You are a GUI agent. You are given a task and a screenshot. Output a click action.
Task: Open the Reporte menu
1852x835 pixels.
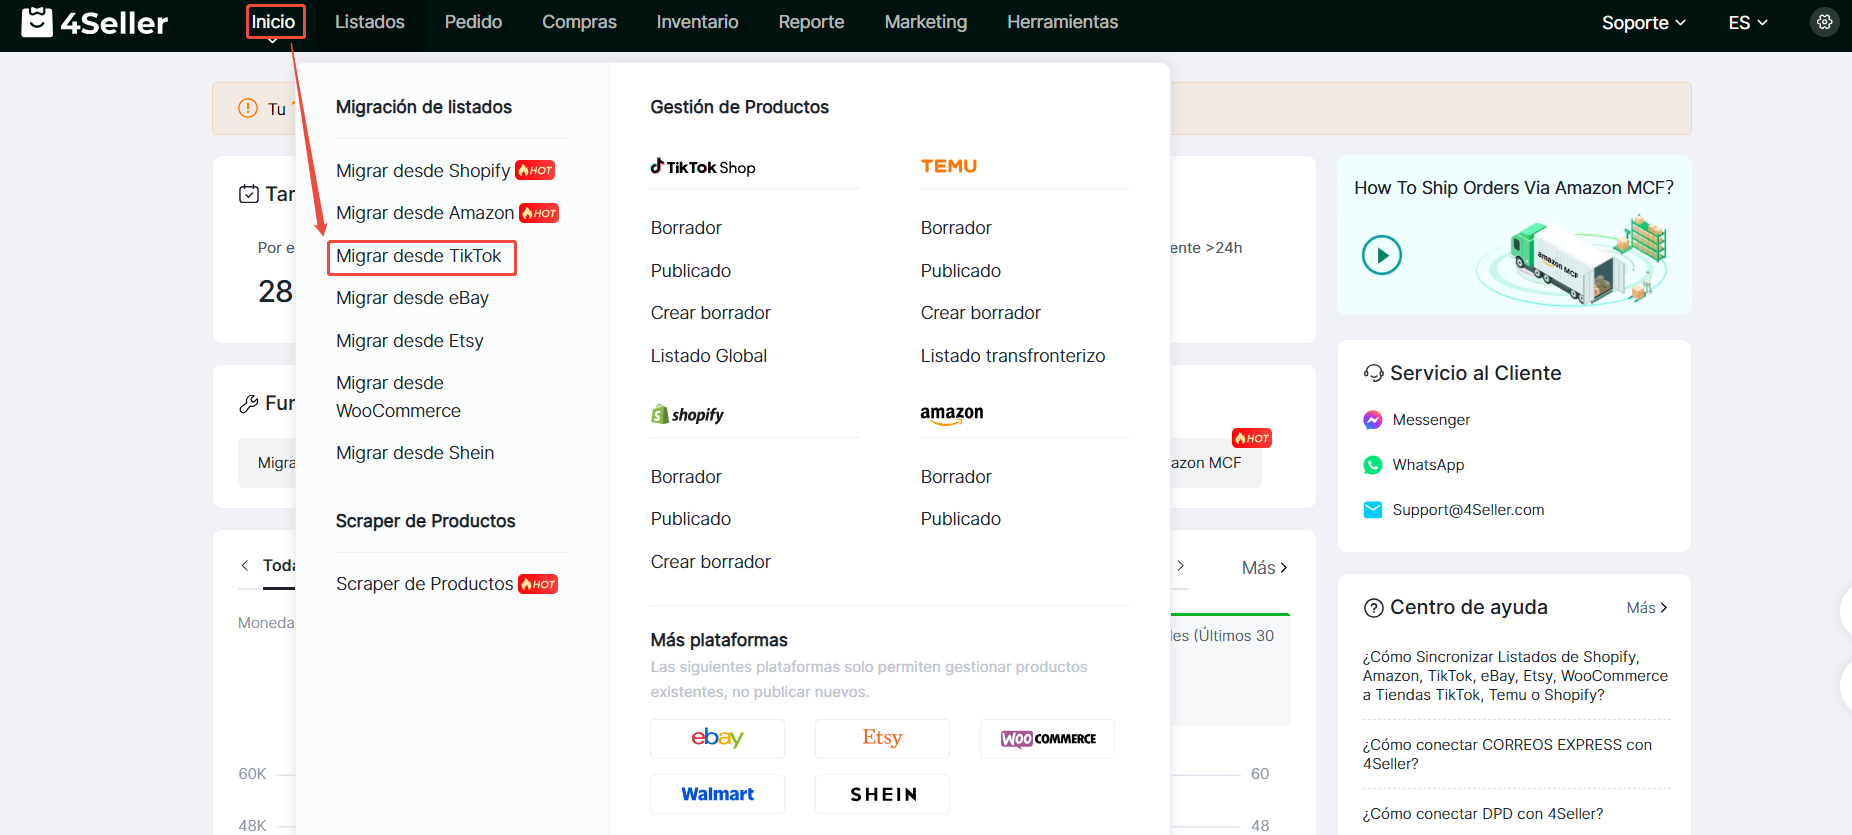click(812, 22)
